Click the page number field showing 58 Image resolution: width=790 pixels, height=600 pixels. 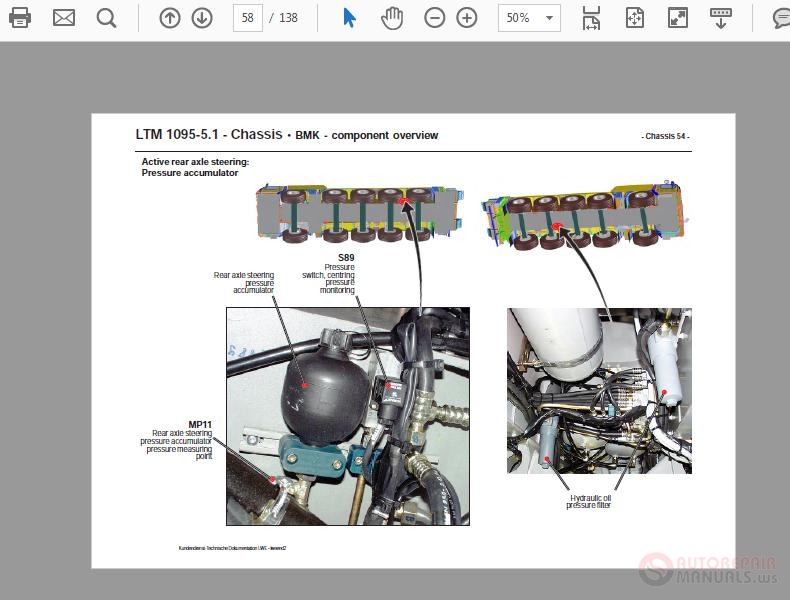tap(247, 18)
